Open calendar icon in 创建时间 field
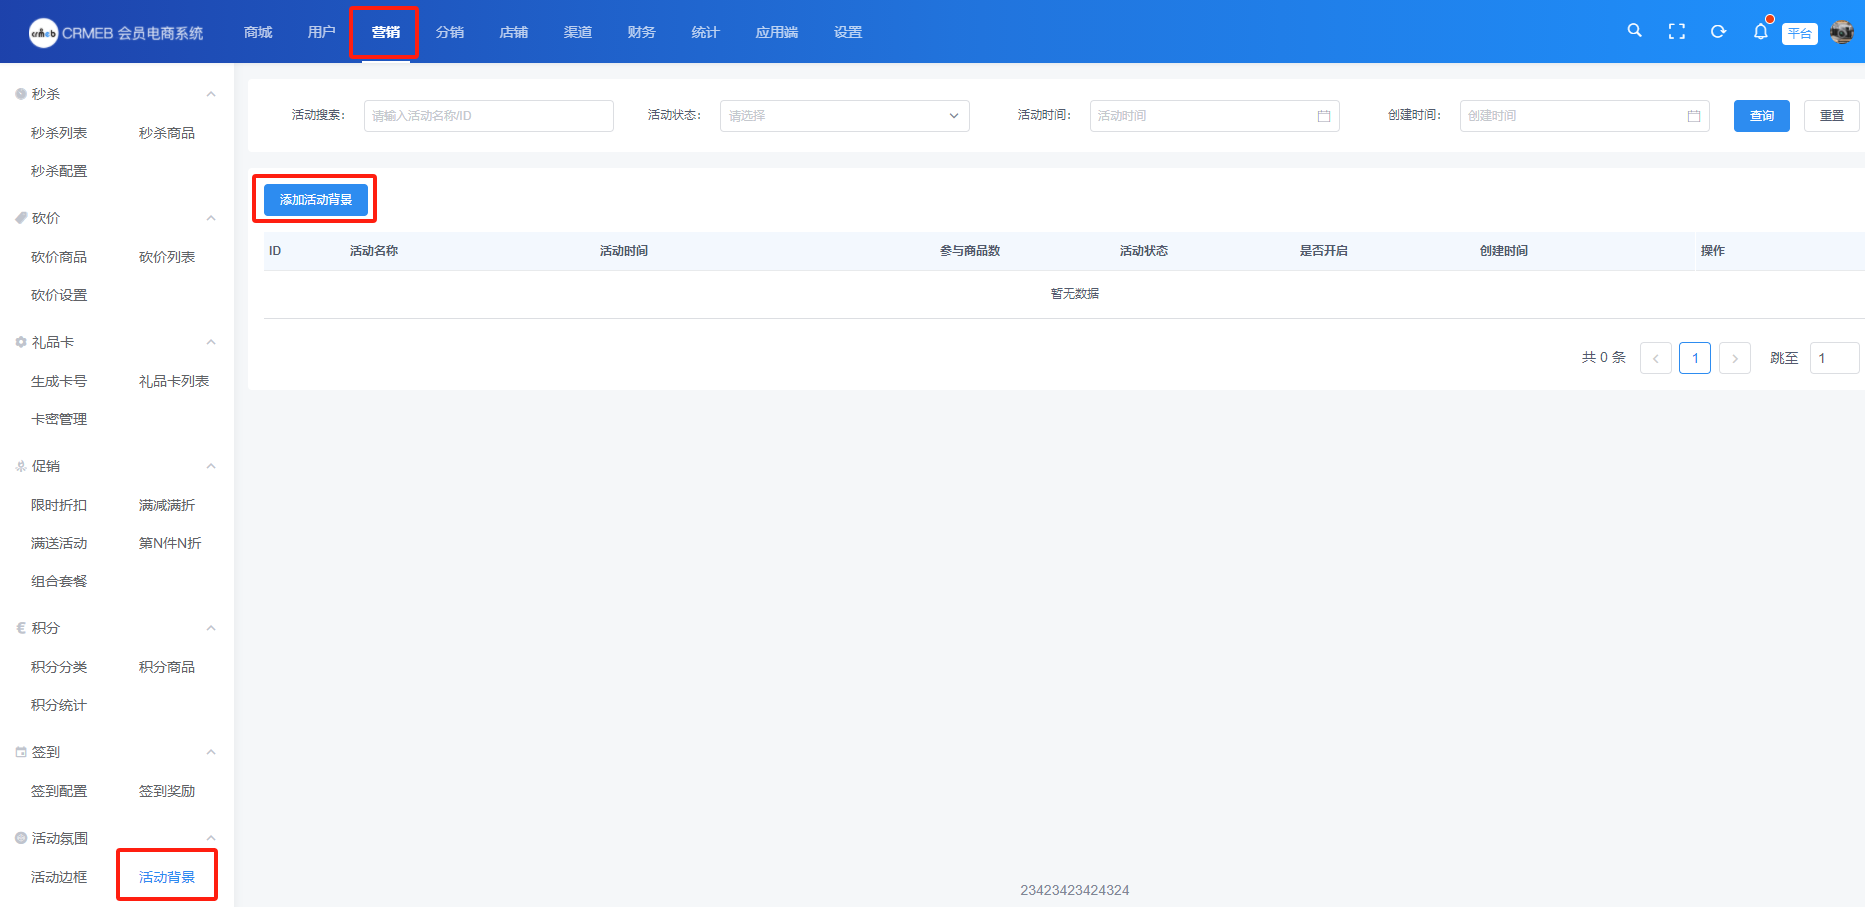The image size is (1865, 907). (x=1693, y=116)
